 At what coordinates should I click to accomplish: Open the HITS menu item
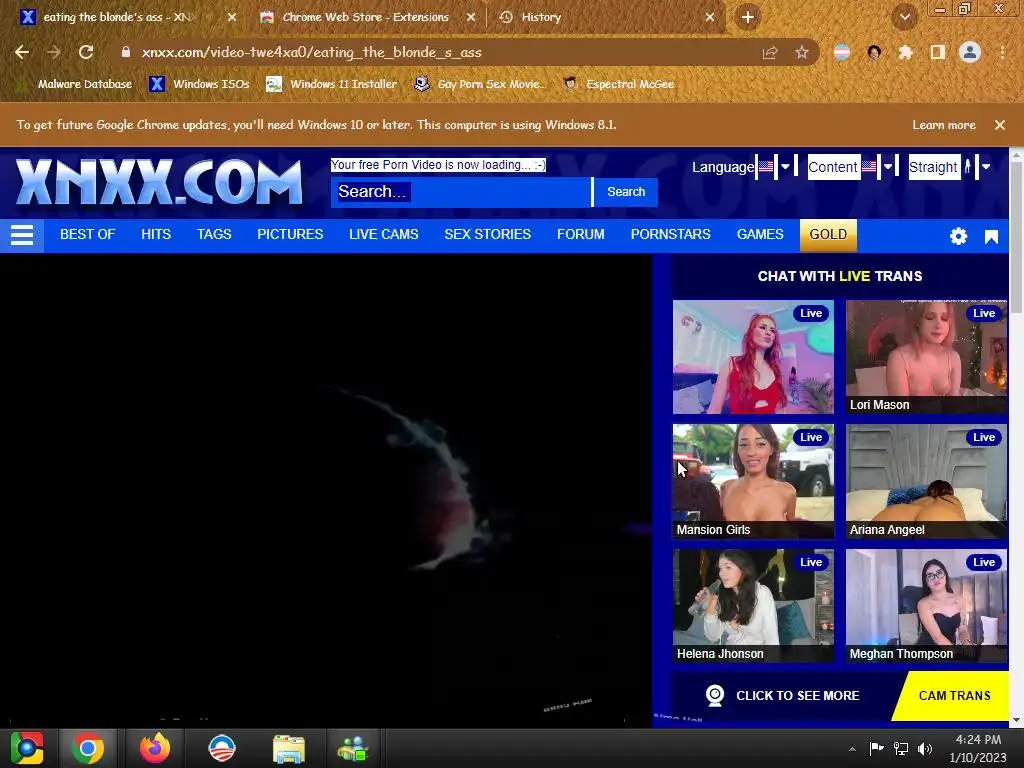tap(156, 234)
